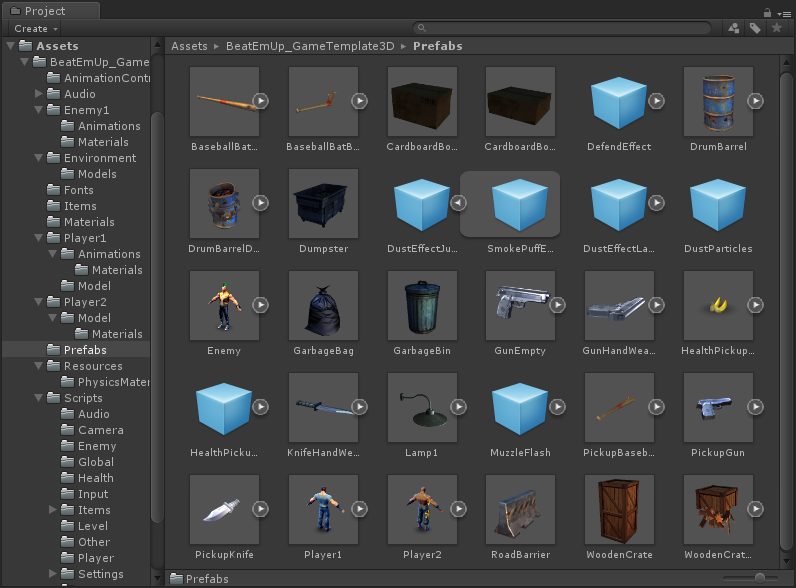Collapse the DustEffectJu prefab arrow
Screen dimensions: 796x588
pos(458,203)
